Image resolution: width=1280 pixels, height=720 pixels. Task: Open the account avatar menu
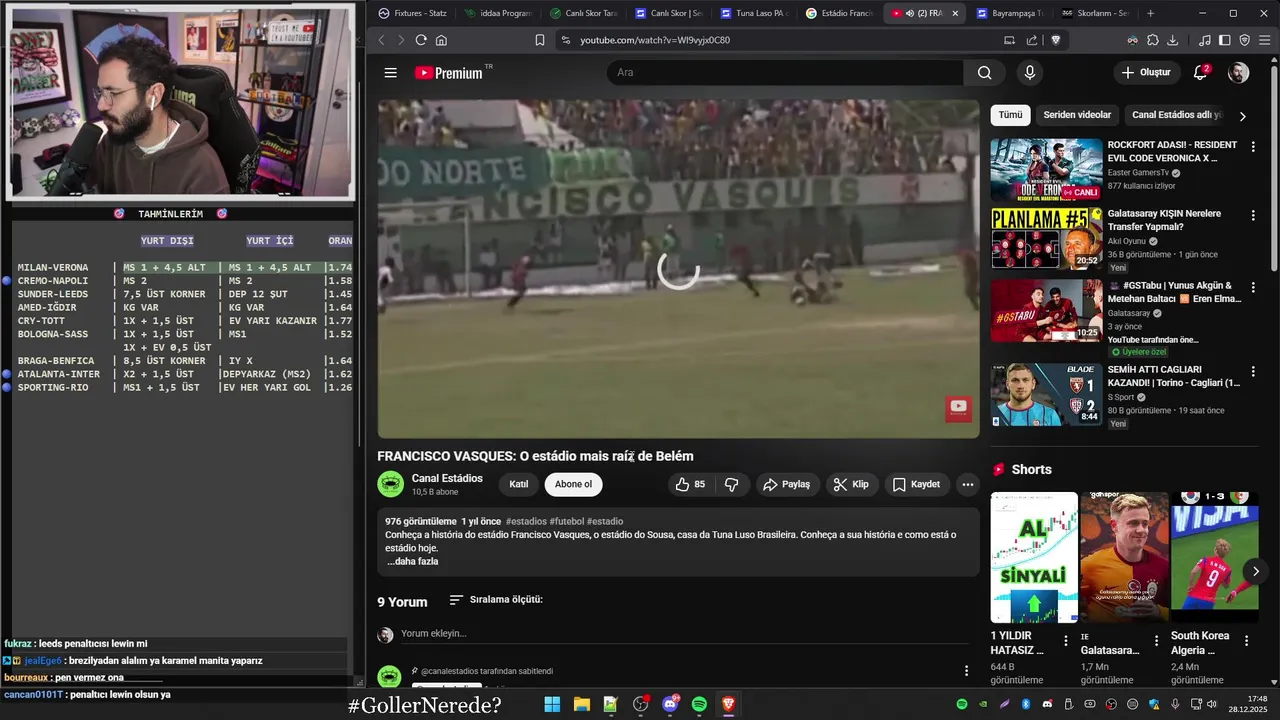[x=1238, y=73]
